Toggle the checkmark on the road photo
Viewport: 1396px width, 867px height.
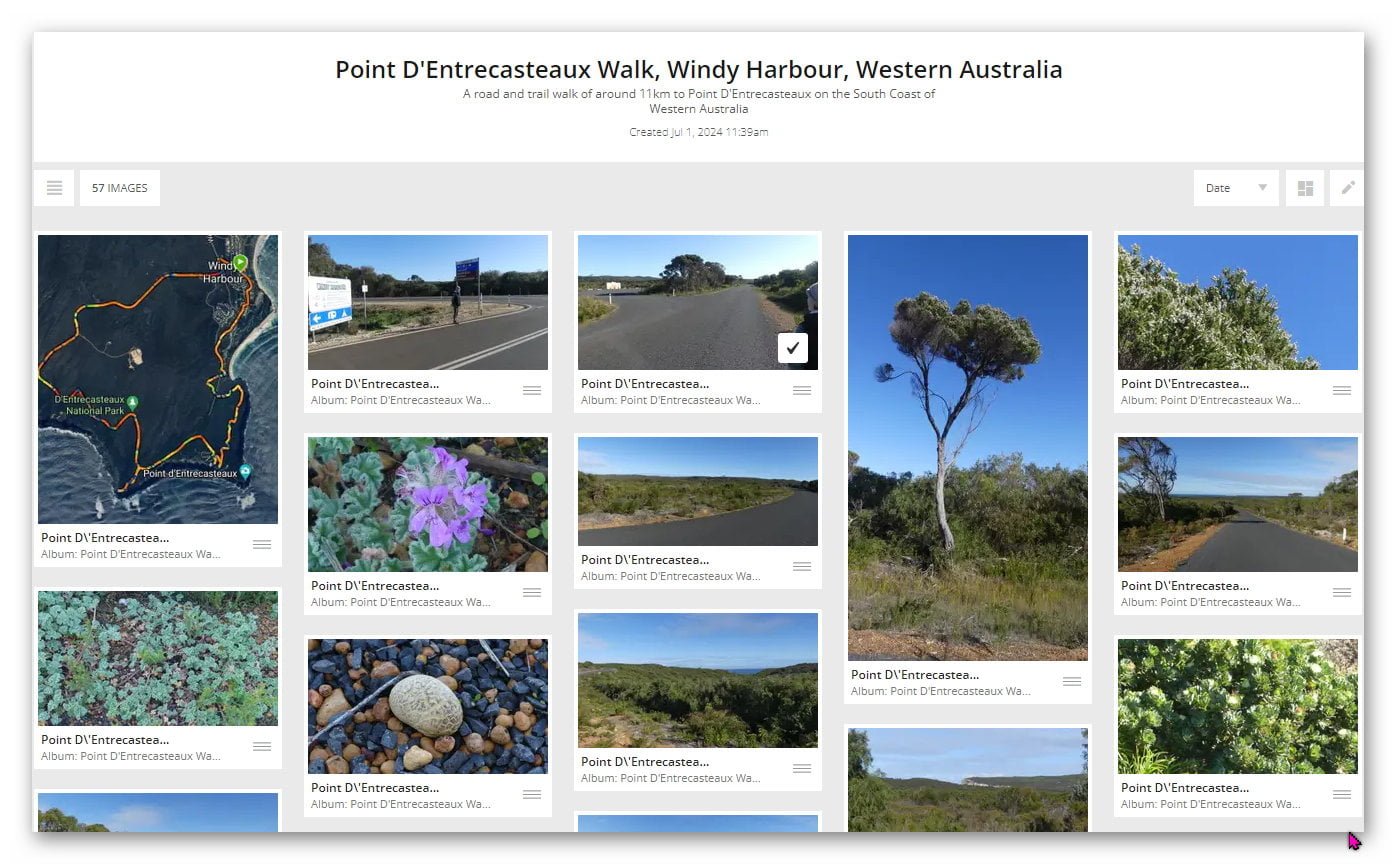[x=792, y=348]
